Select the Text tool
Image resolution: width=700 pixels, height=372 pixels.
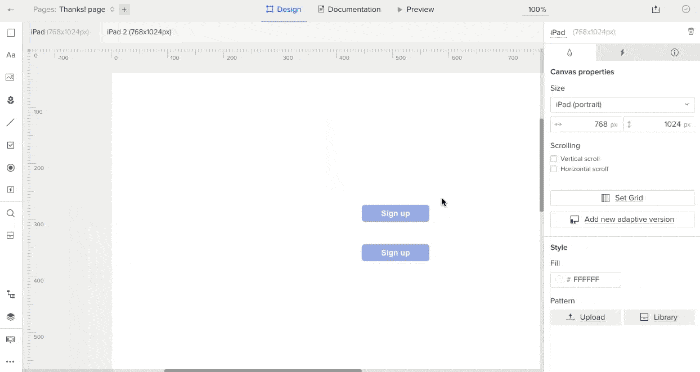point(11,55)
